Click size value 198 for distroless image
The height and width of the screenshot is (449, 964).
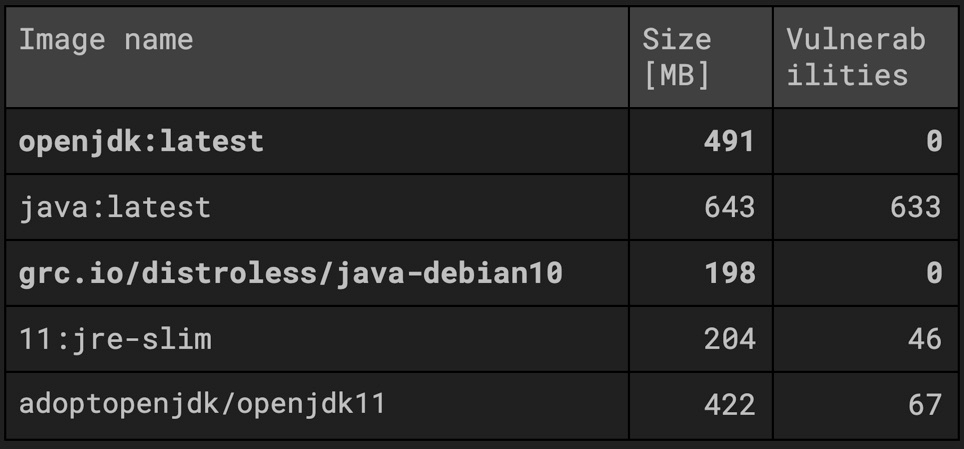pos(727,273)
